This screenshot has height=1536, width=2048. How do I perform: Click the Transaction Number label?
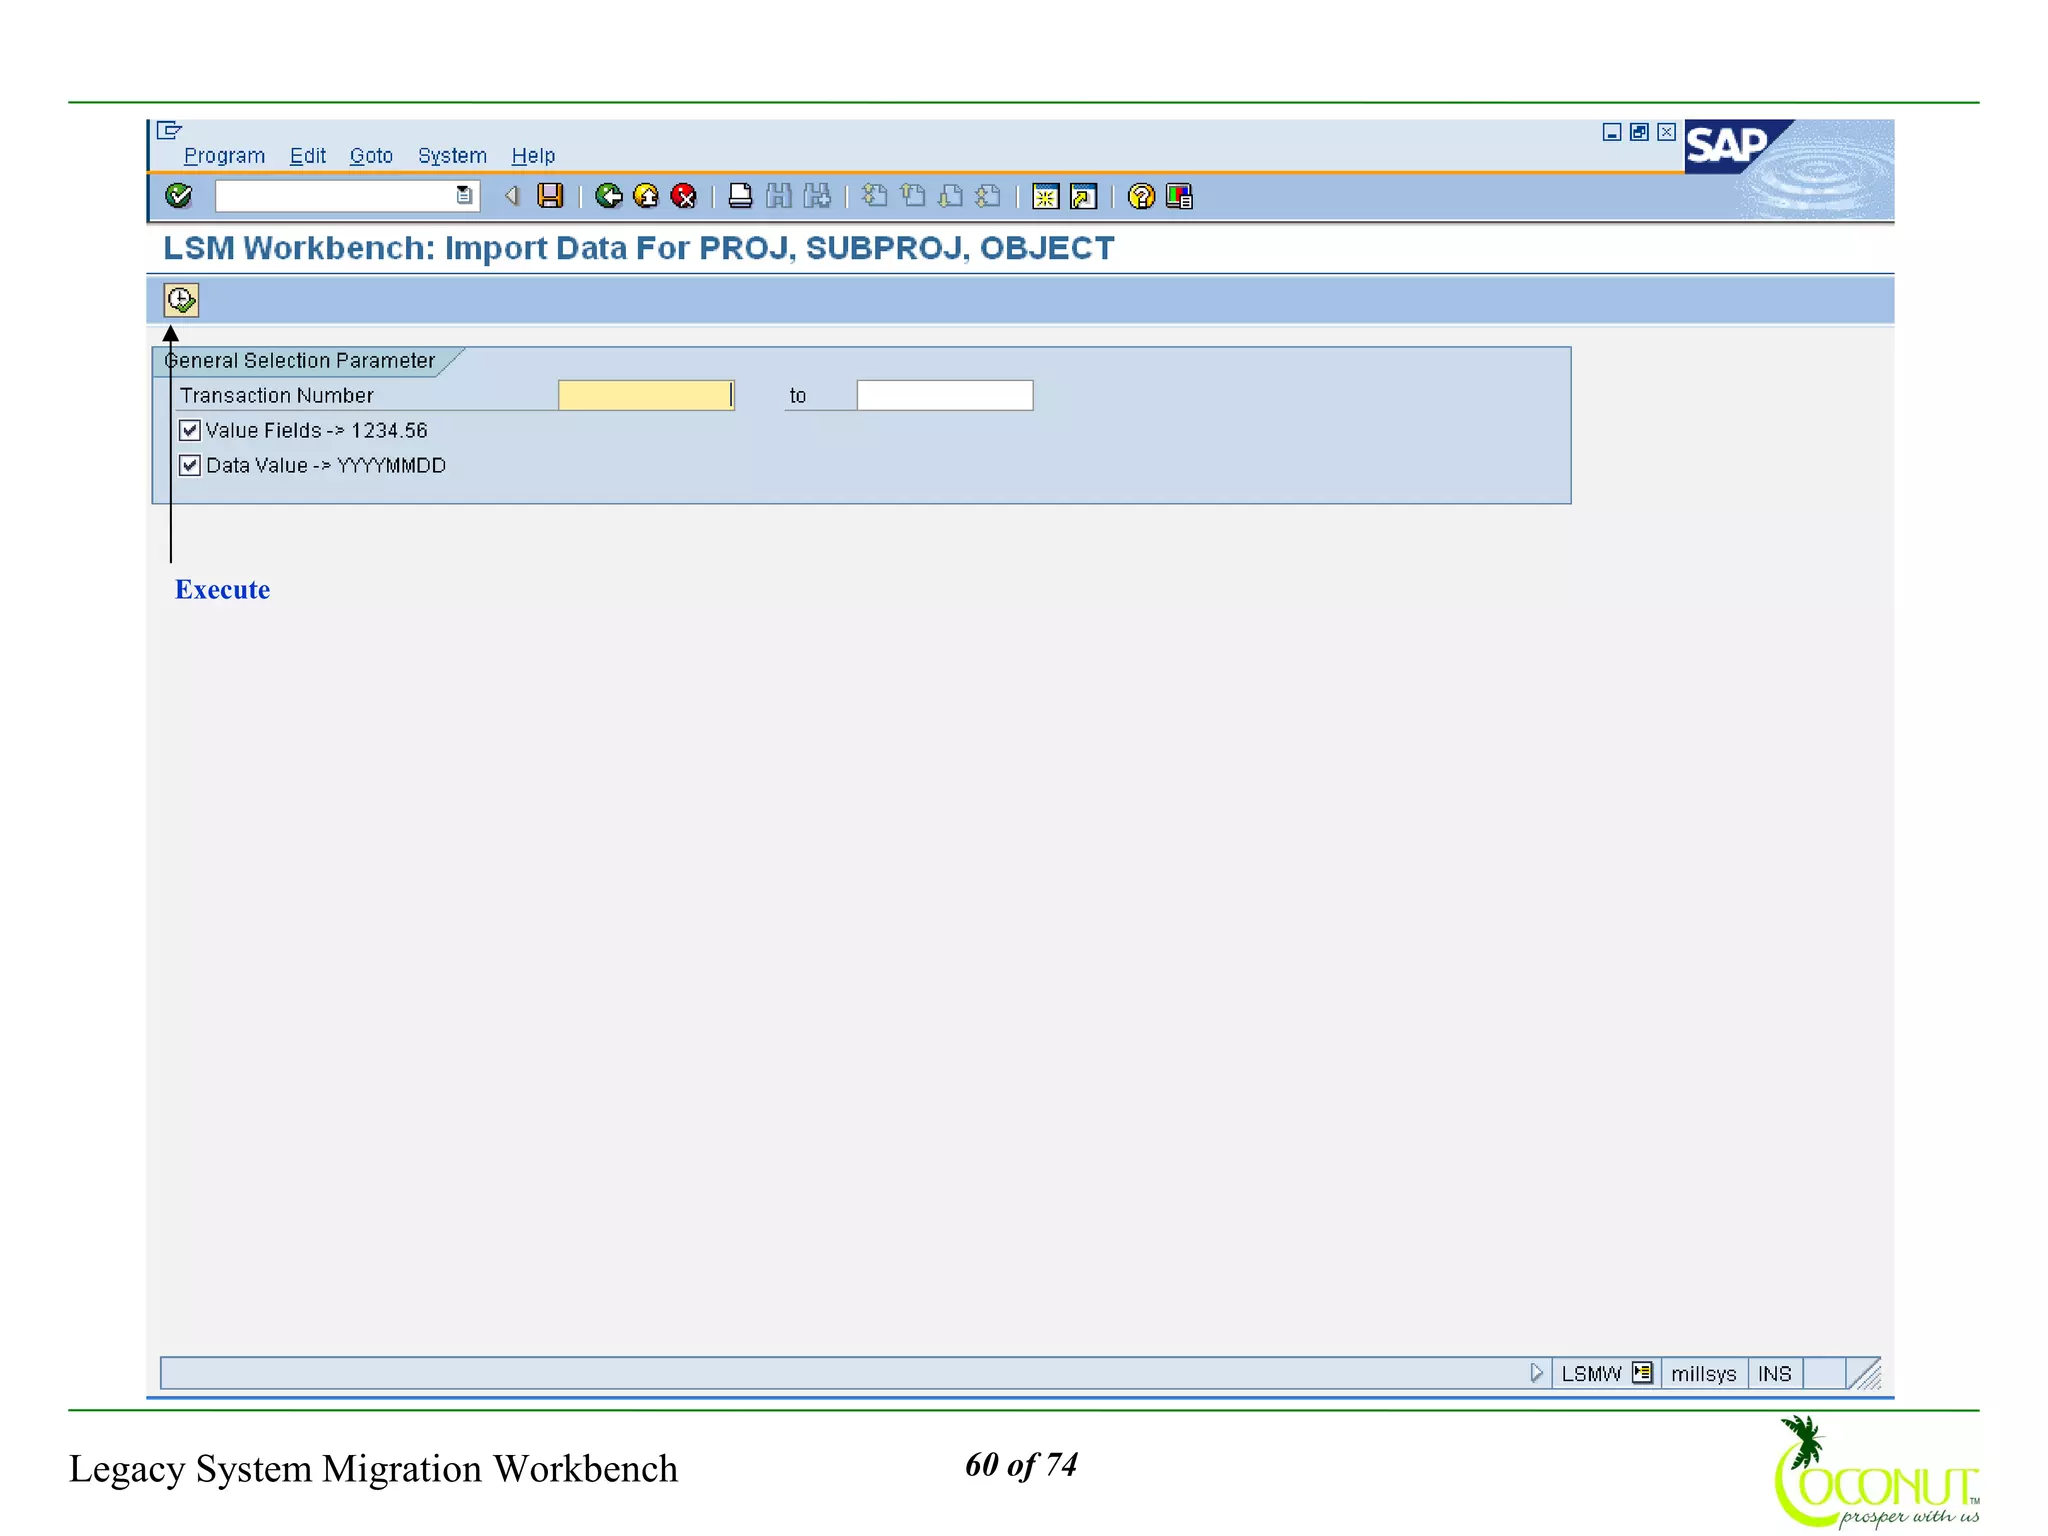(x=277, y=396)
